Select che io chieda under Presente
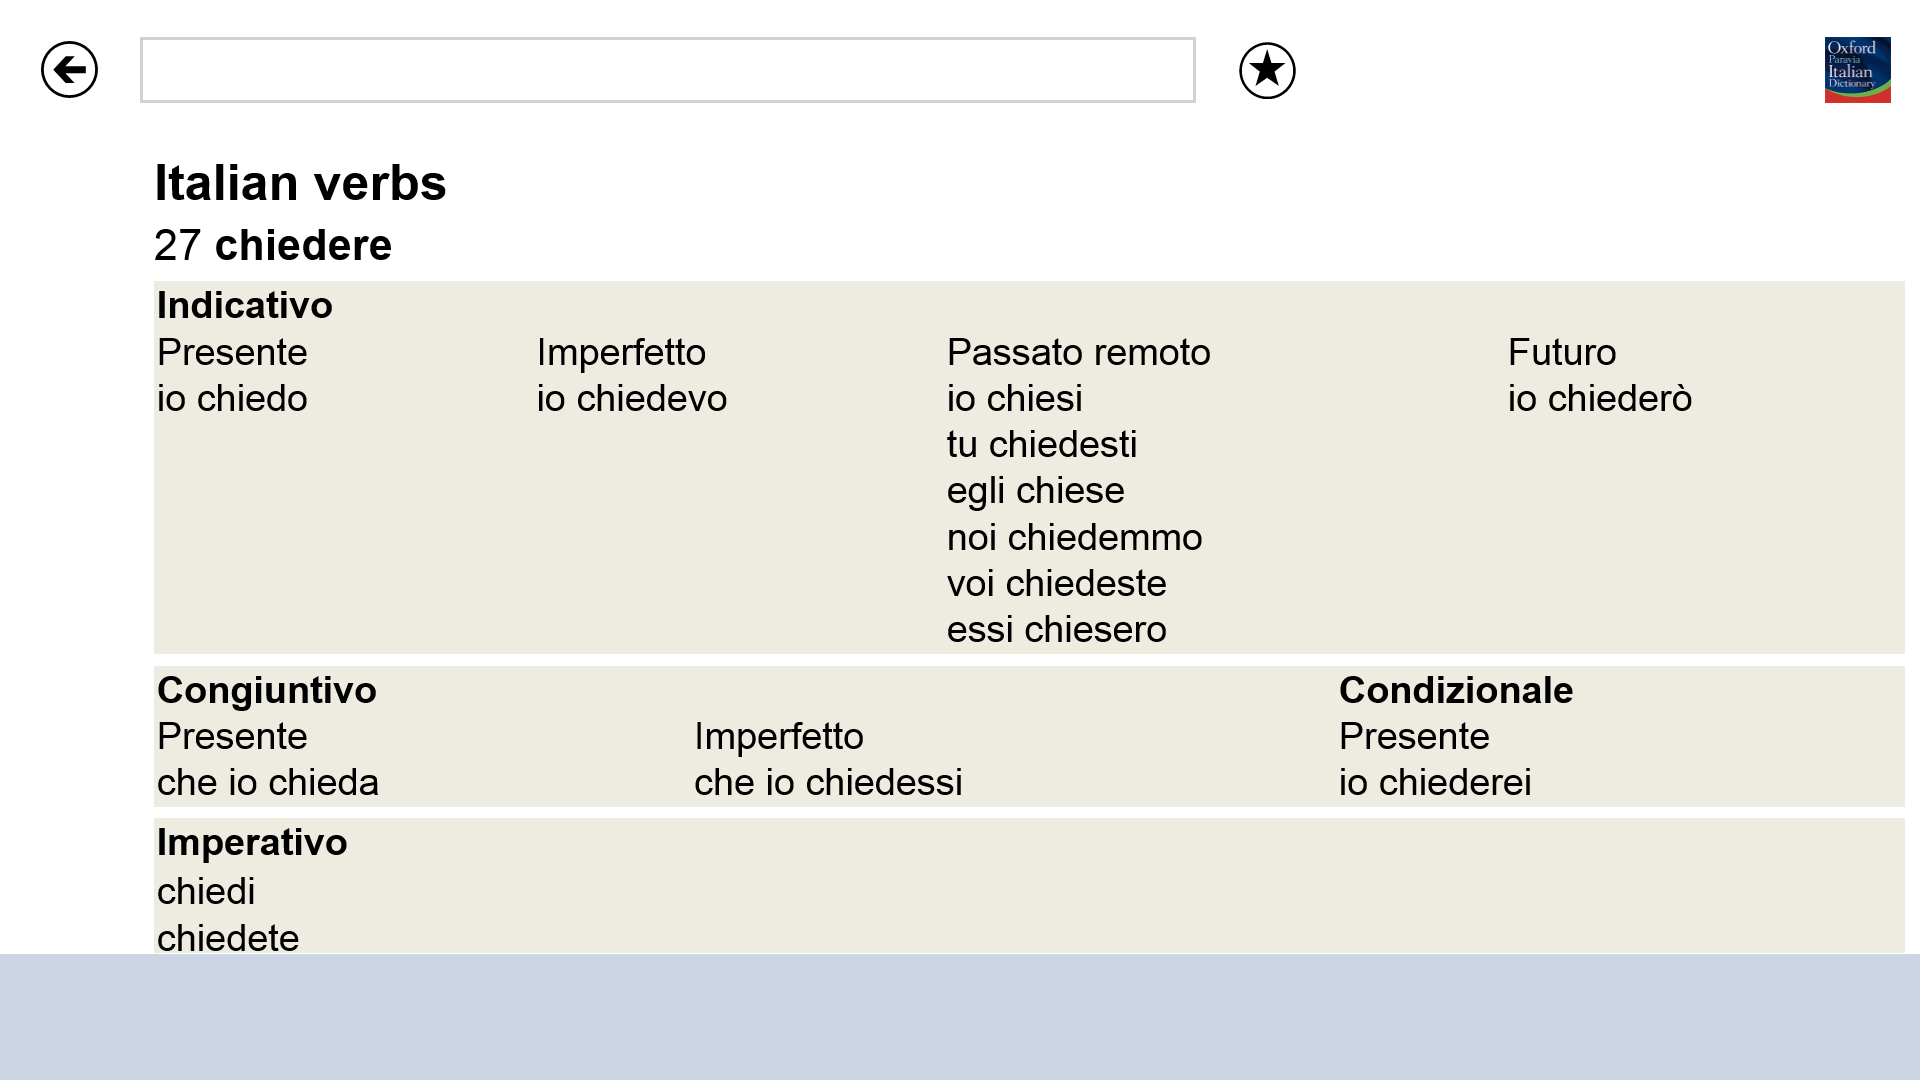The height and width of the screenshot is (1080, 1920). [x=268, y=782]
